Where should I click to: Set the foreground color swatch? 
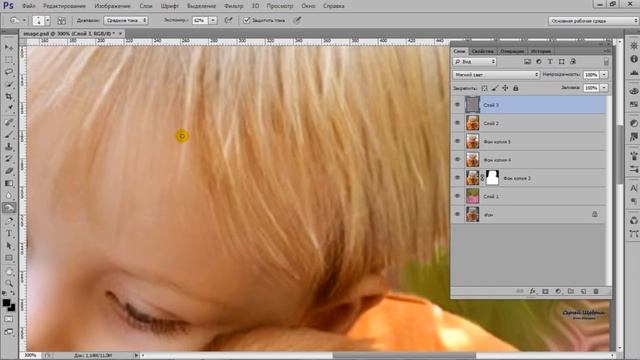[x=7, y=303]
